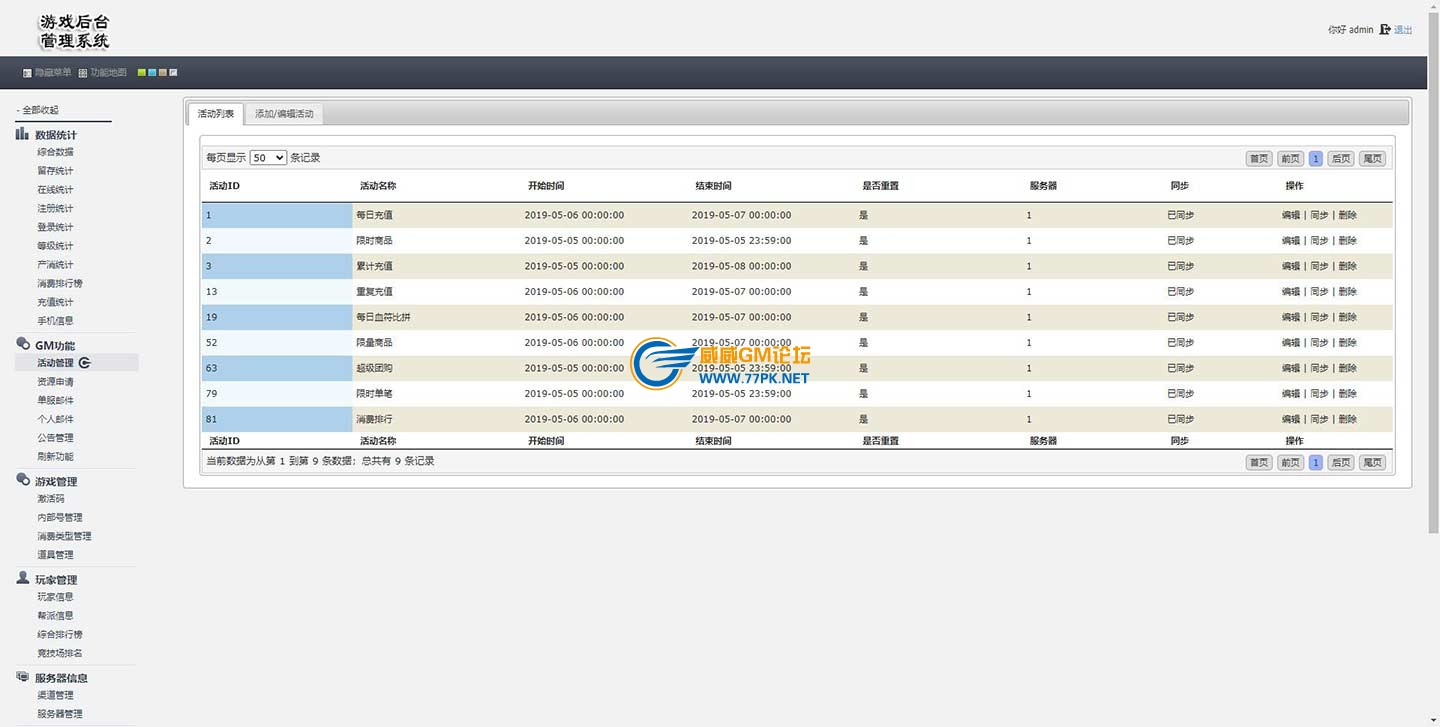Click the GM功能 section icon
Image resolution: width=1440 pixels, height=727 pixels.
[22, 344]
